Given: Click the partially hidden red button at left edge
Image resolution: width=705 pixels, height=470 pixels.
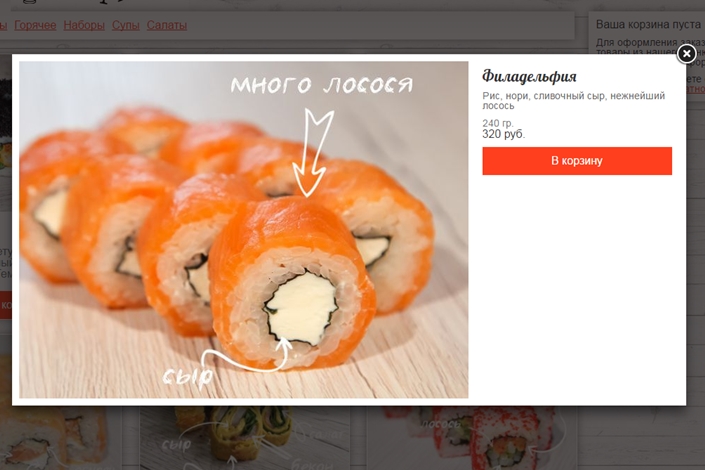Looking at the screenshot, I should point(6,305).
